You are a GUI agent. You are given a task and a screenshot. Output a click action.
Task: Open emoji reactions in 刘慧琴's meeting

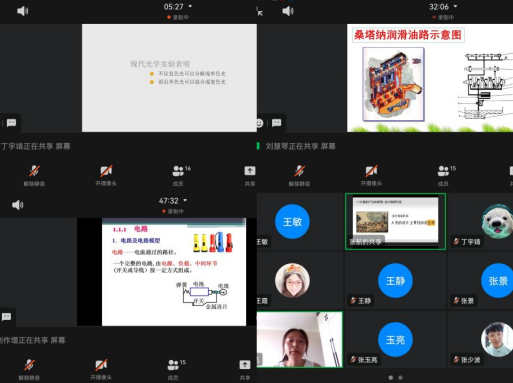[x=259, y=123]
